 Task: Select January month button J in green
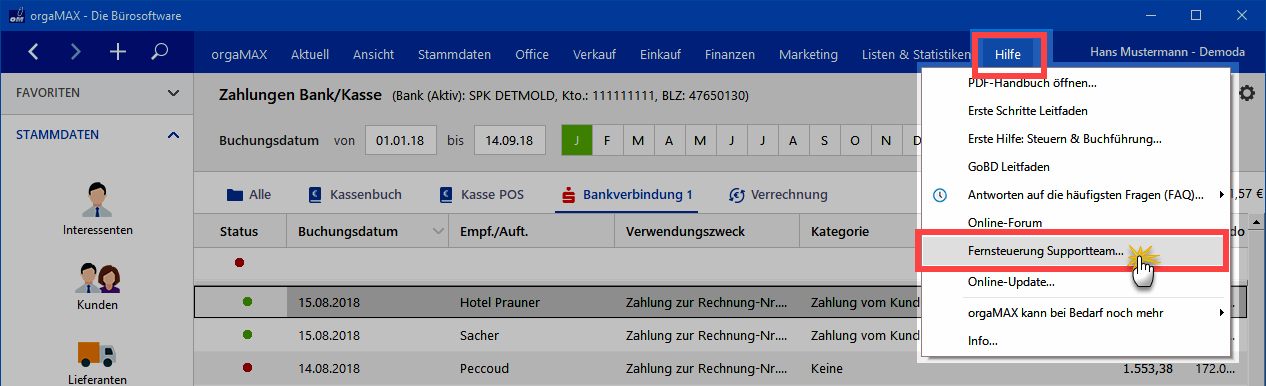click(577, 141)
